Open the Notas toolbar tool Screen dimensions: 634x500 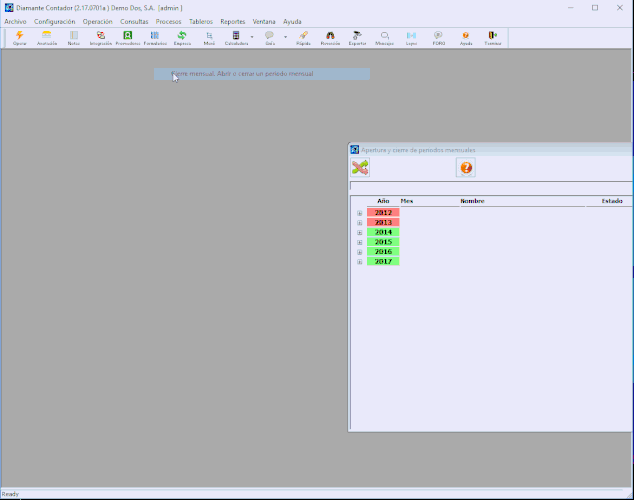(74, 38)
